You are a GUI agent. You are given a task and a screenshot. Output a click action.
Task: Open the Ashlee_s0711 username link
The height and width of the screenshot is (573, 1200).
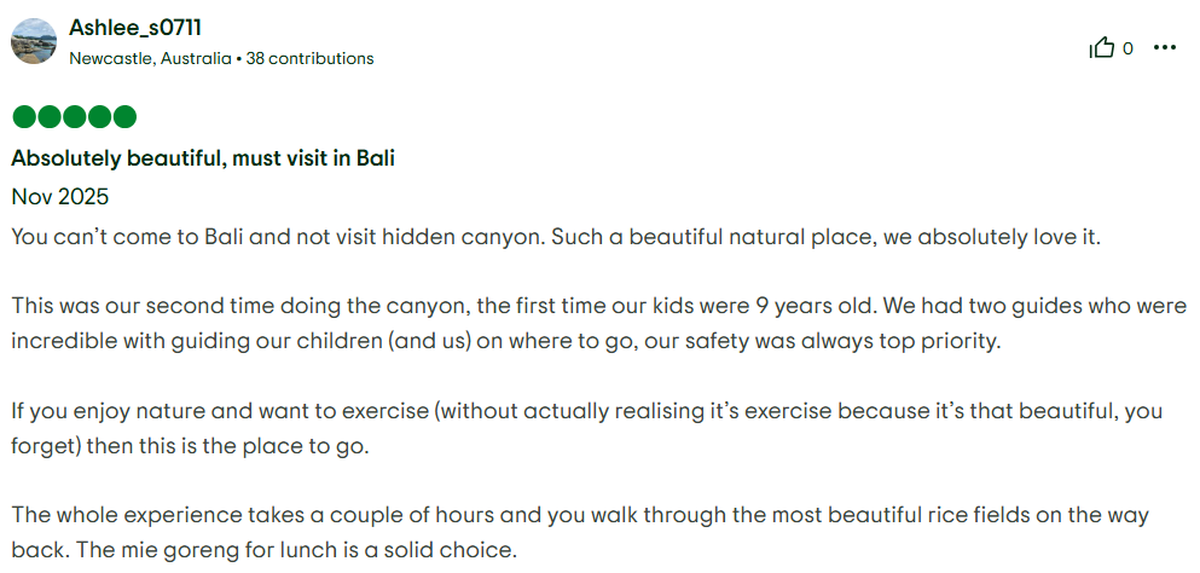[135, 28]
